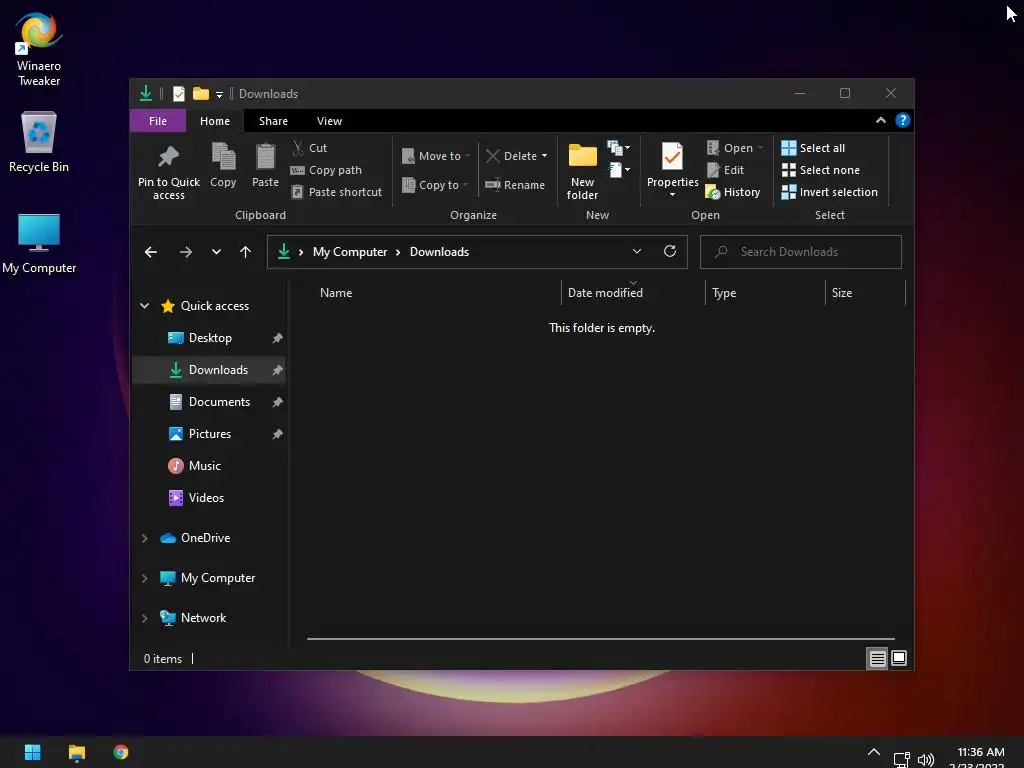
Task: Launch Chrome from the taskbar
Action: (x=121, y=752)
